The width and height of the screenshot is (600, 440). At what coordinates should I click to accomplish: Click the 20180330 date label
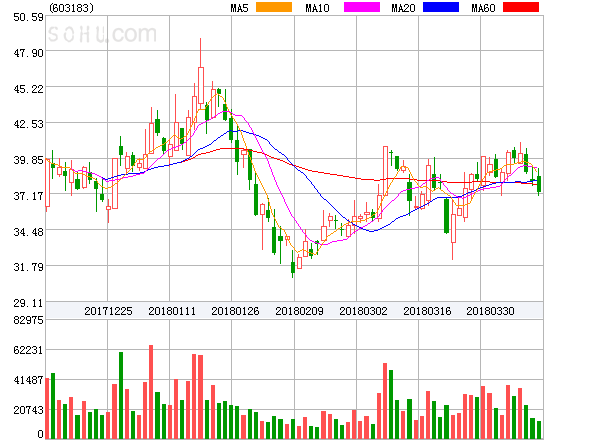pyautogui.click(x=490, y=311)
